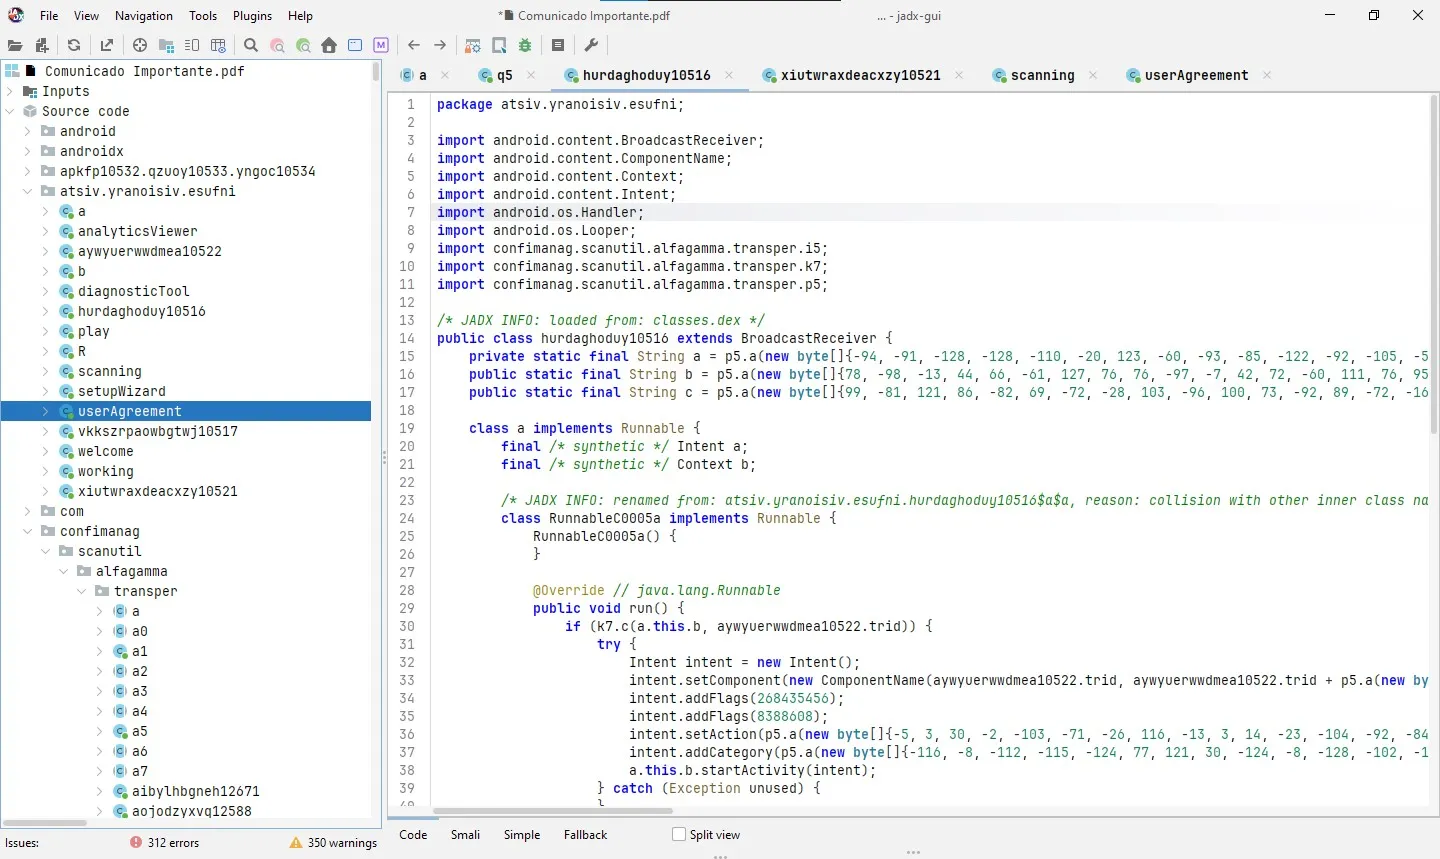Screen dimensions: 1440x859
Task: Click the yellow warnings triangle icon
Action: 296,842
